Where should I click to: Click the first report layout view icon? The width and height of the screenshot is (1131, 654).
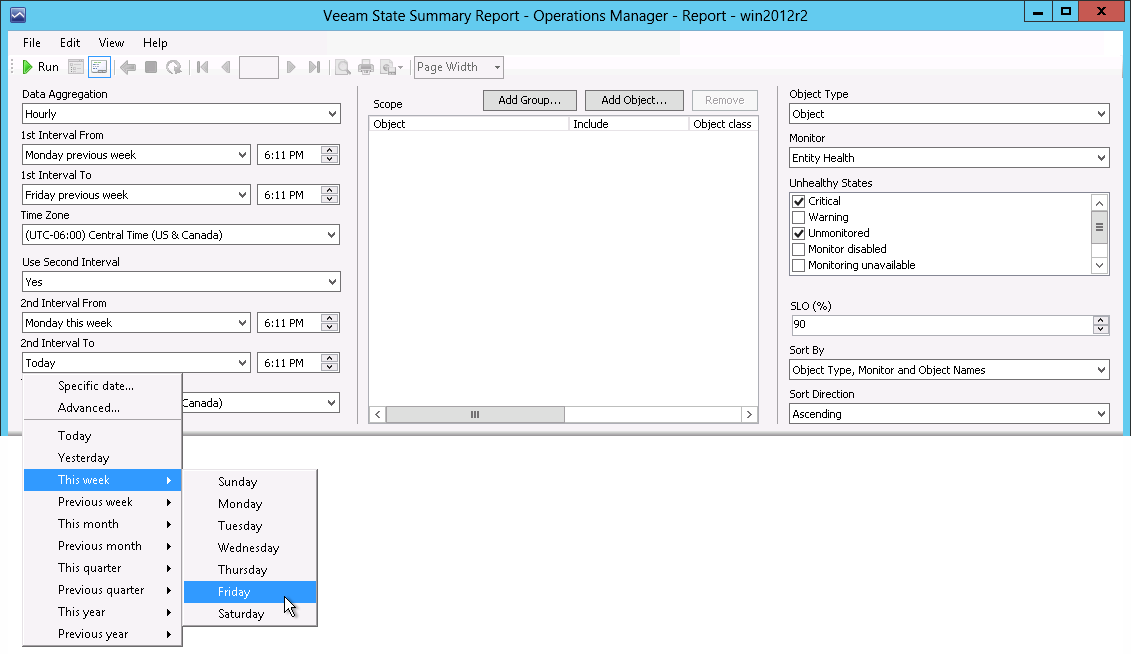tap(76, 67)
